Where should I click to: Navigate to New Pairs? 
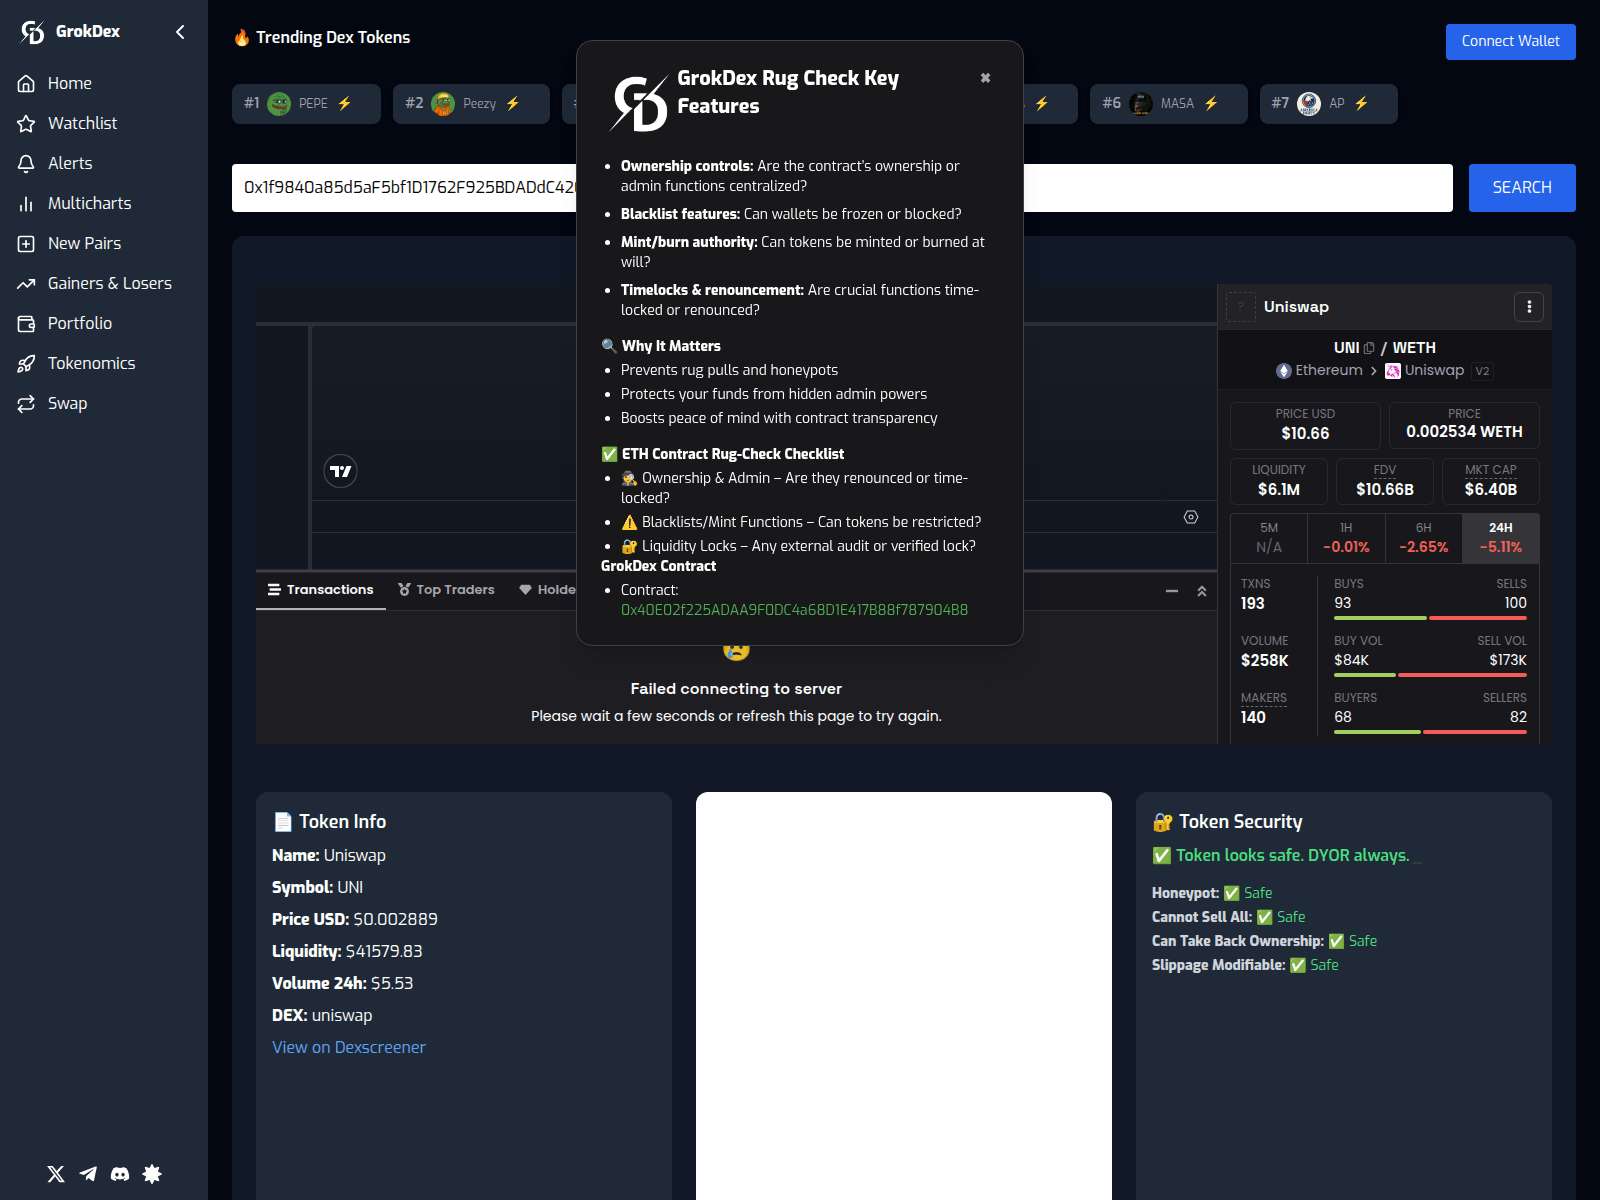tap(84, 243)
